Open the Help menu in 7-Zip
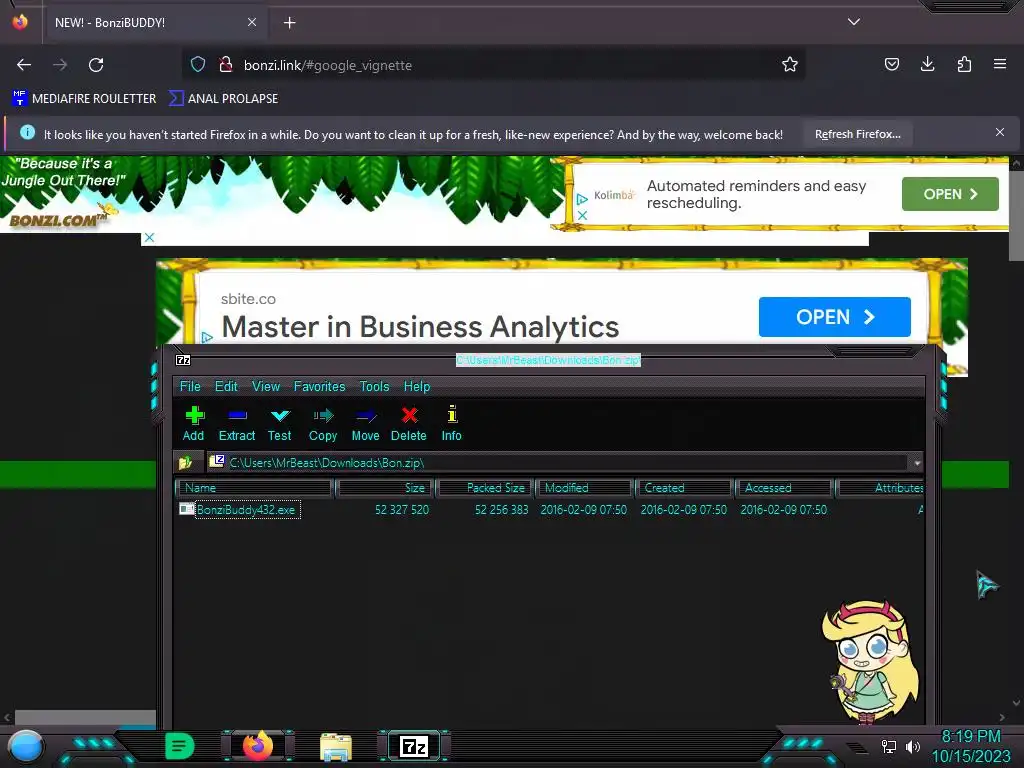This screenshot has height=768, width=1024. (x=417, y=387)
